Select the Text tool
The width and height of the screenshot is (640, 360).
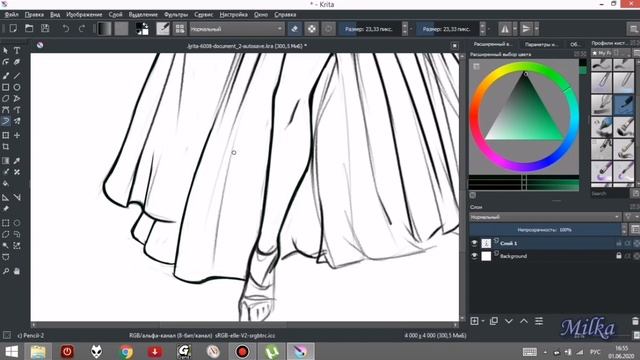click(17, 51)
